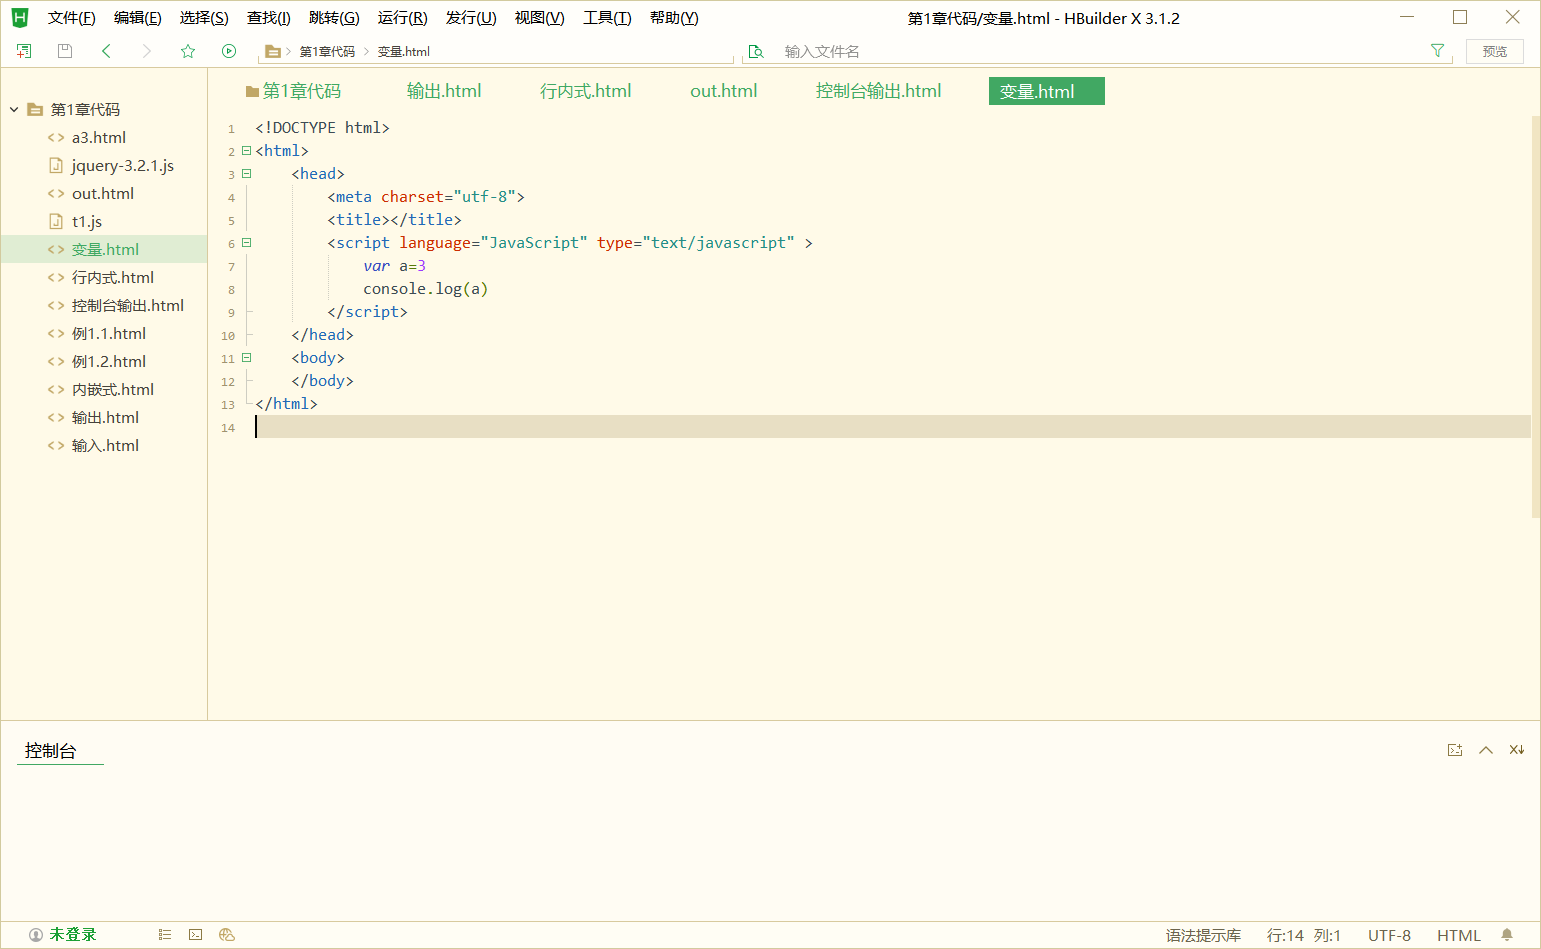The width and height of the screenshot is (1541, 949).
Task: Click the star favorite icon in the toolbar
Action: 188,51
